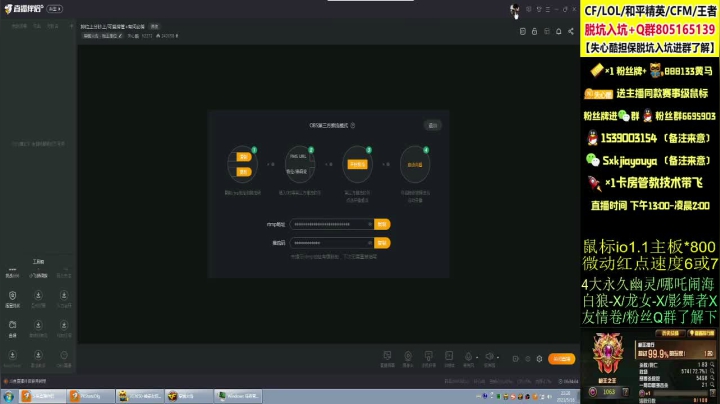Click inside the rtmp address field
Screen dimensions: 720x404
(332, 224)
